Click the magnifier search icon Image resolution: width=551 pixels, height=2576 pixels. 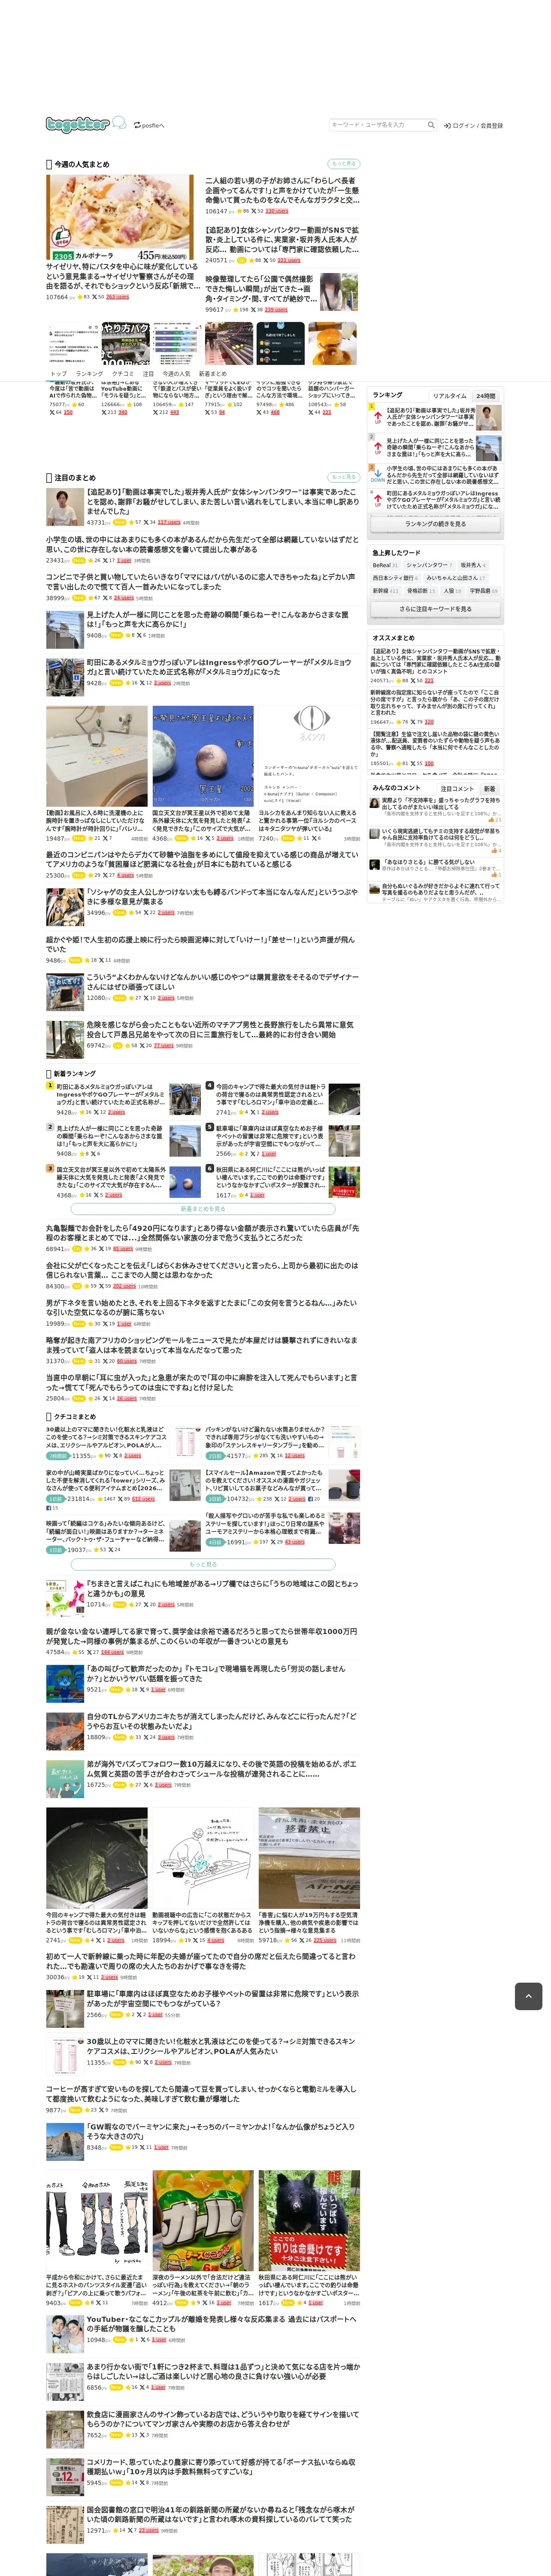click(431, 125)
